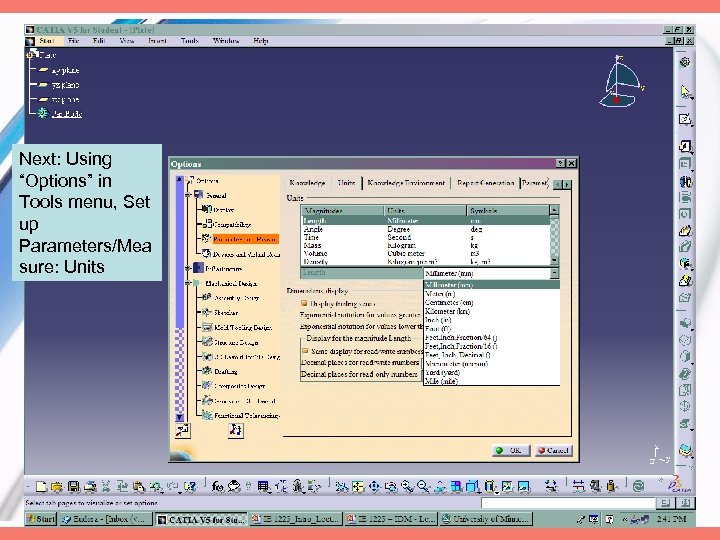Open the Tools menu
Image resolution: width=720 pixels, height=540 pixels.
(x=189, y=41)
